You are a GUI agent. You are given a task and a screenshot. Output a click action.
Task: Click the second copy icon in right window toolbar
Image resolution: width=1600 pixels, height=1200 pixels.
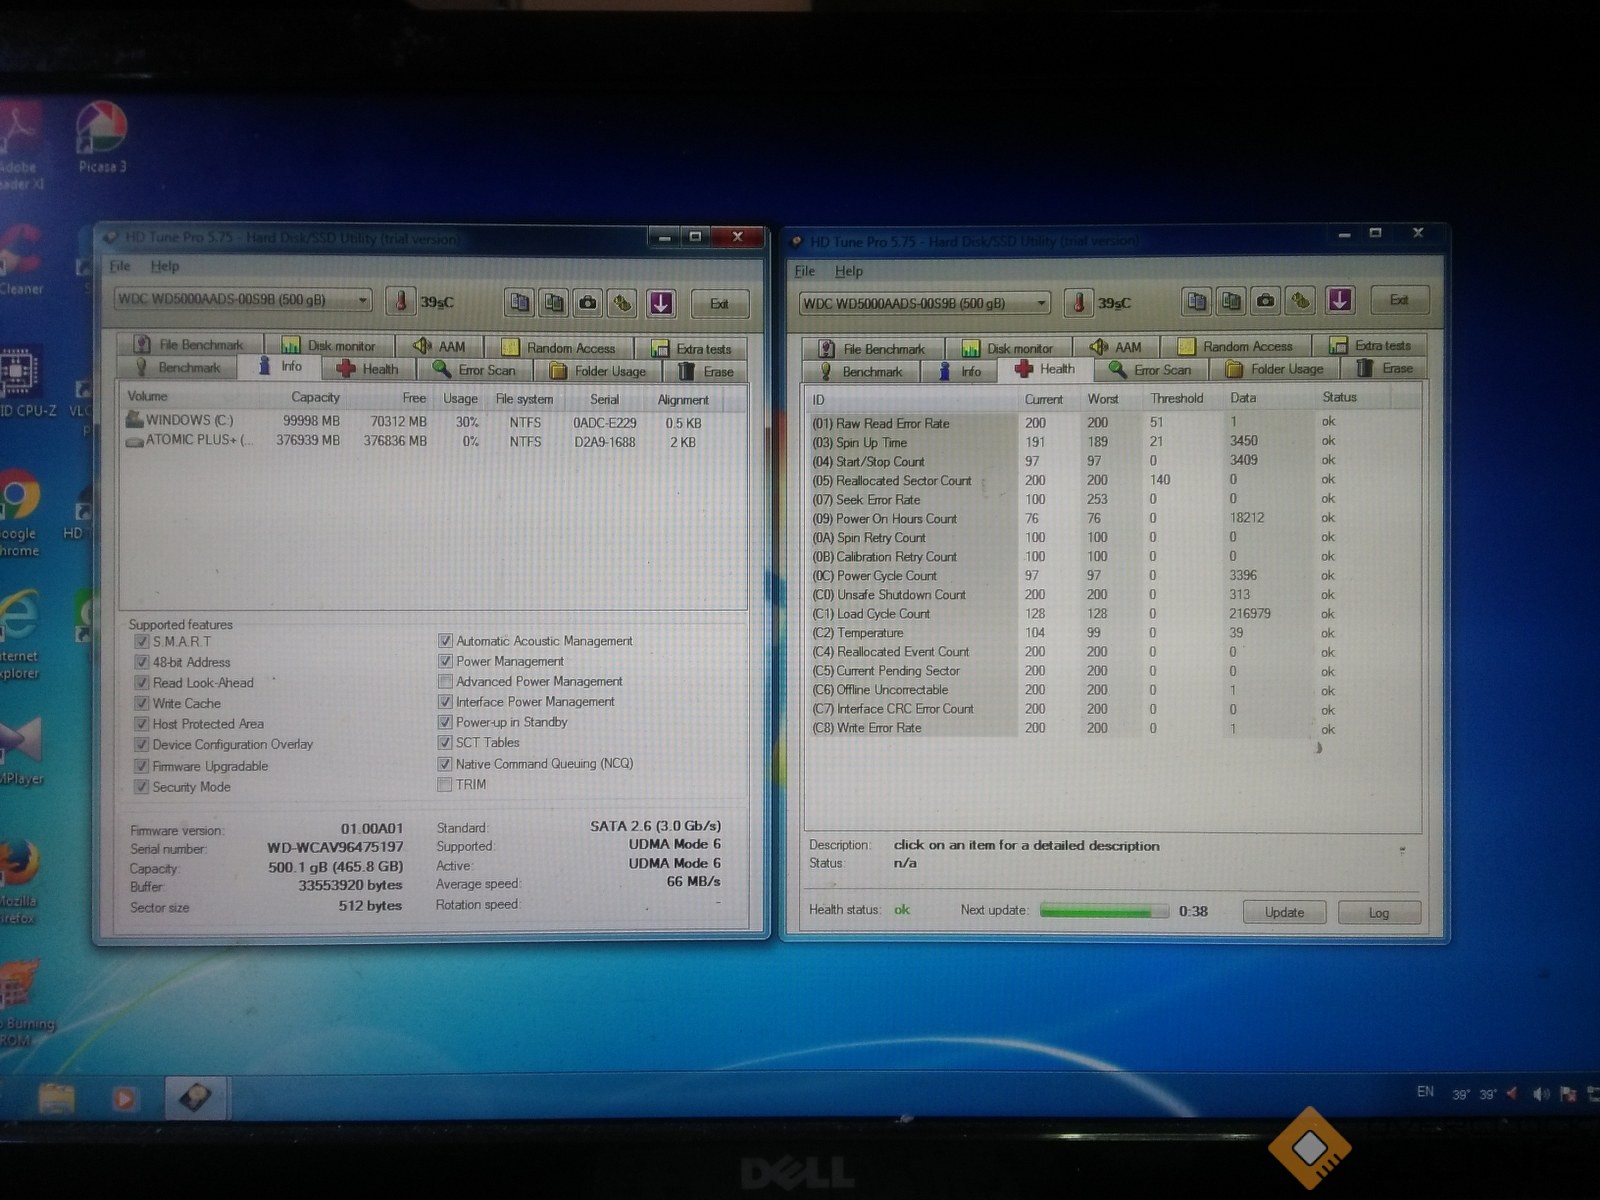1231,300
